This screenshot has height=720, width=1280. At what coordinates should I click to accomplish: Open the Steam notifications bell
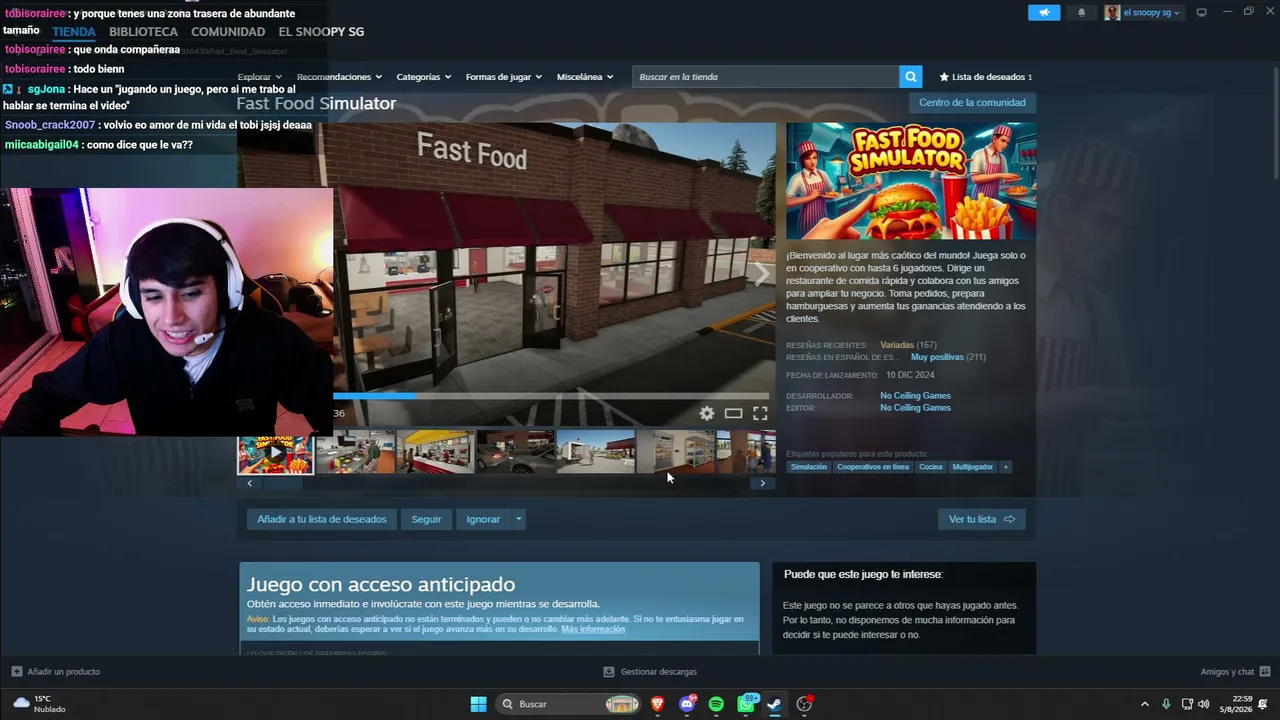pos(1081,12)
